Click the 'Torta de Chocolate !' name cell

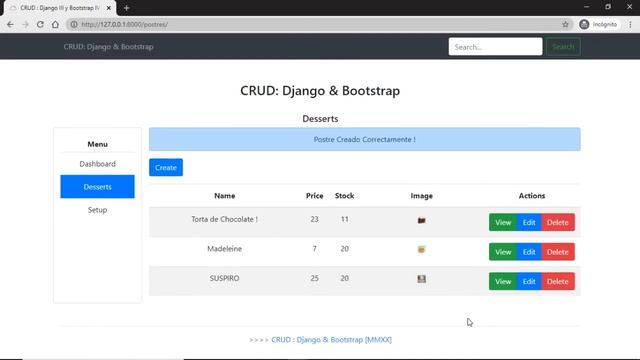pyautogui.click(x=224, y=219)
